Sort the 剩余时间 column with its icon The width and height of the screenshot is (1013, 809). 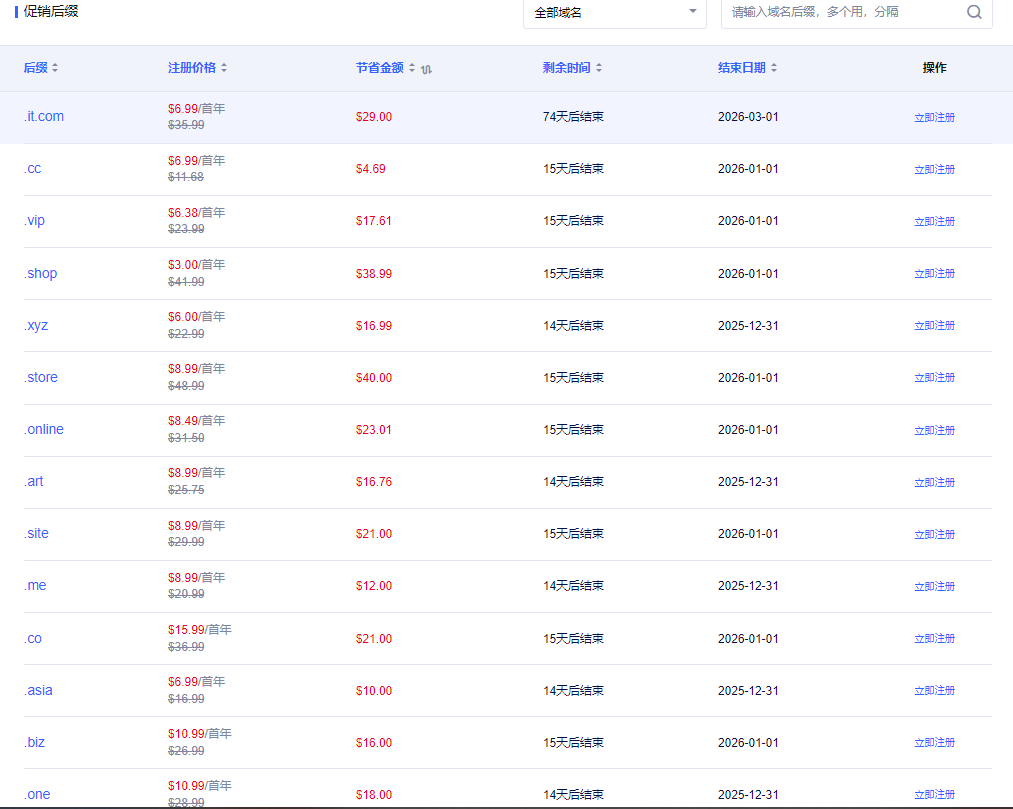pos(598,67)
